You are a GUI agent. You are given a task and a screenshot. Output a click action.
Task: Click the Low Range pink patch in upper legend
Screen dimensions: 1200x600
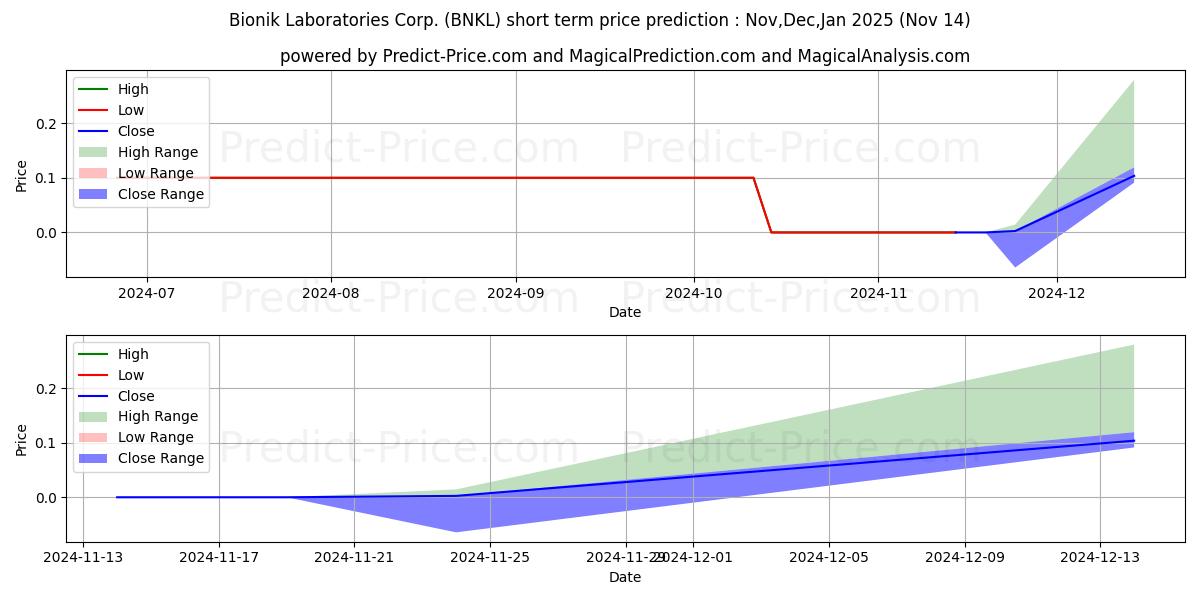click(x=96, y=173)
